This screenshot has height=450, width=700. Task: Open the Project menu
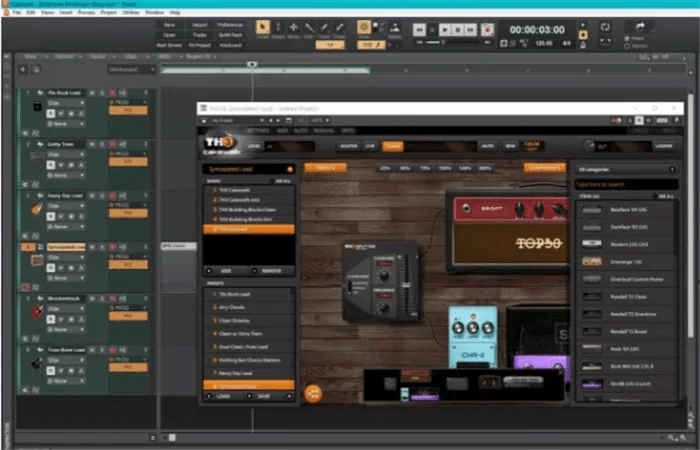(x=108, y=12)
